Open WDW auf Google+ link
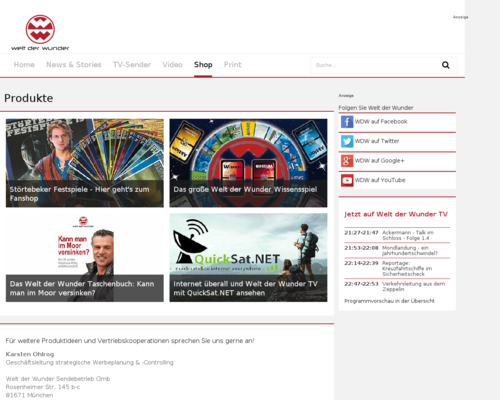This screenshot has height=400, width=500. click(x=379, y=161)
